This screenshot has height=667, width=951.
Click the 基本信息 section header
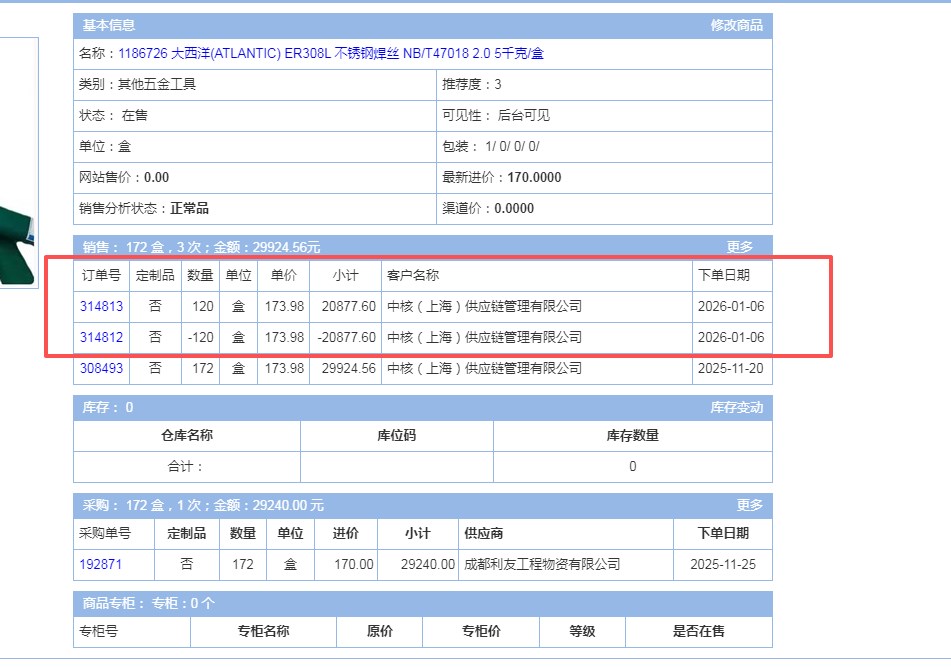click(109, 25)
